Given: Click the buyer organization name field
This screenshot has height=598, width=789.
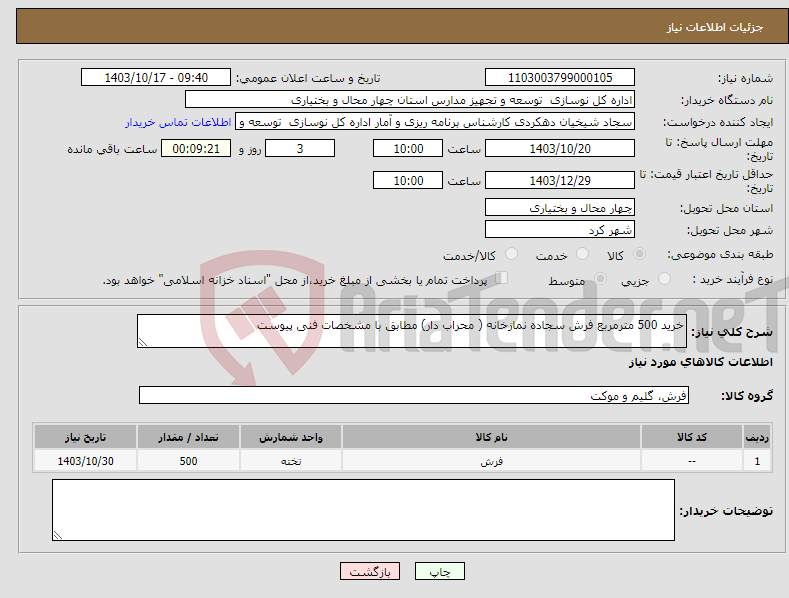Looking at the screenshot, I should pyautogui.click(x=410, y=100).
